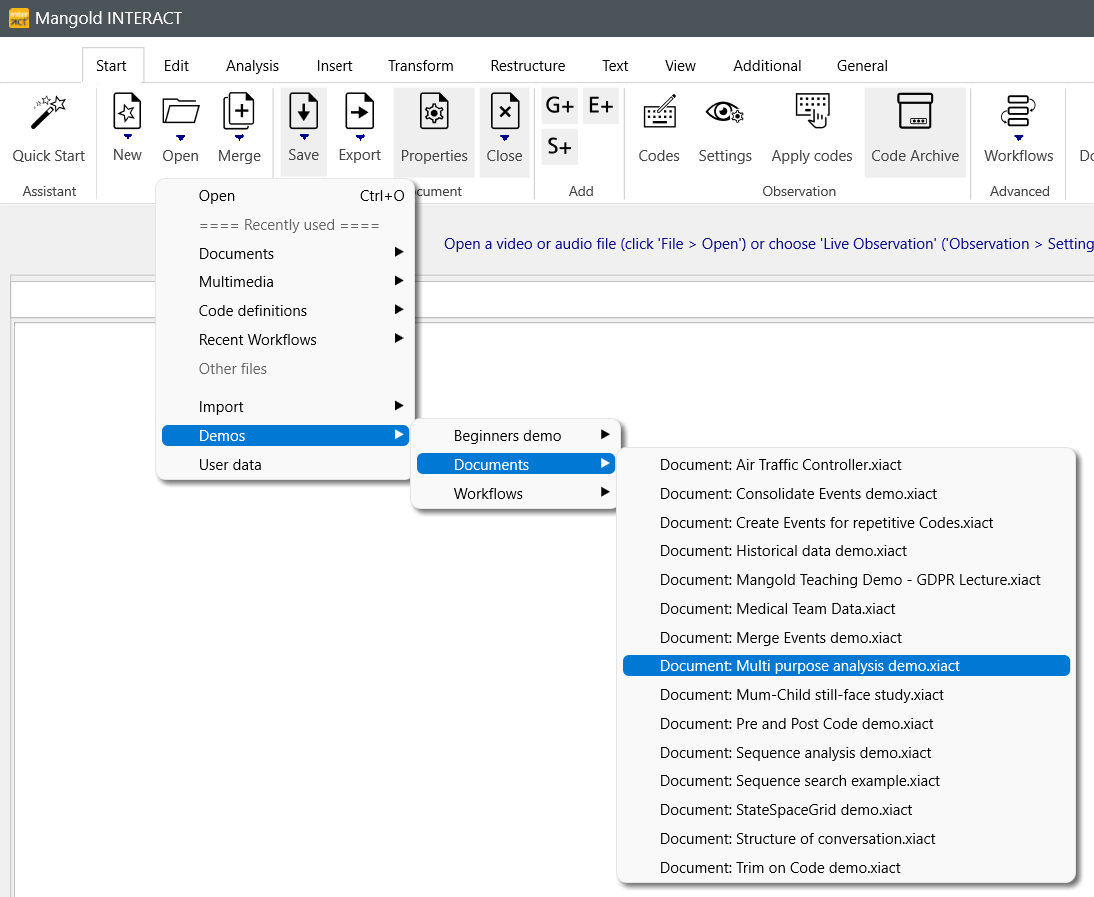Open the Beginners demo submenu
The image size is (1094, 897).
click(x=516, y=435)
